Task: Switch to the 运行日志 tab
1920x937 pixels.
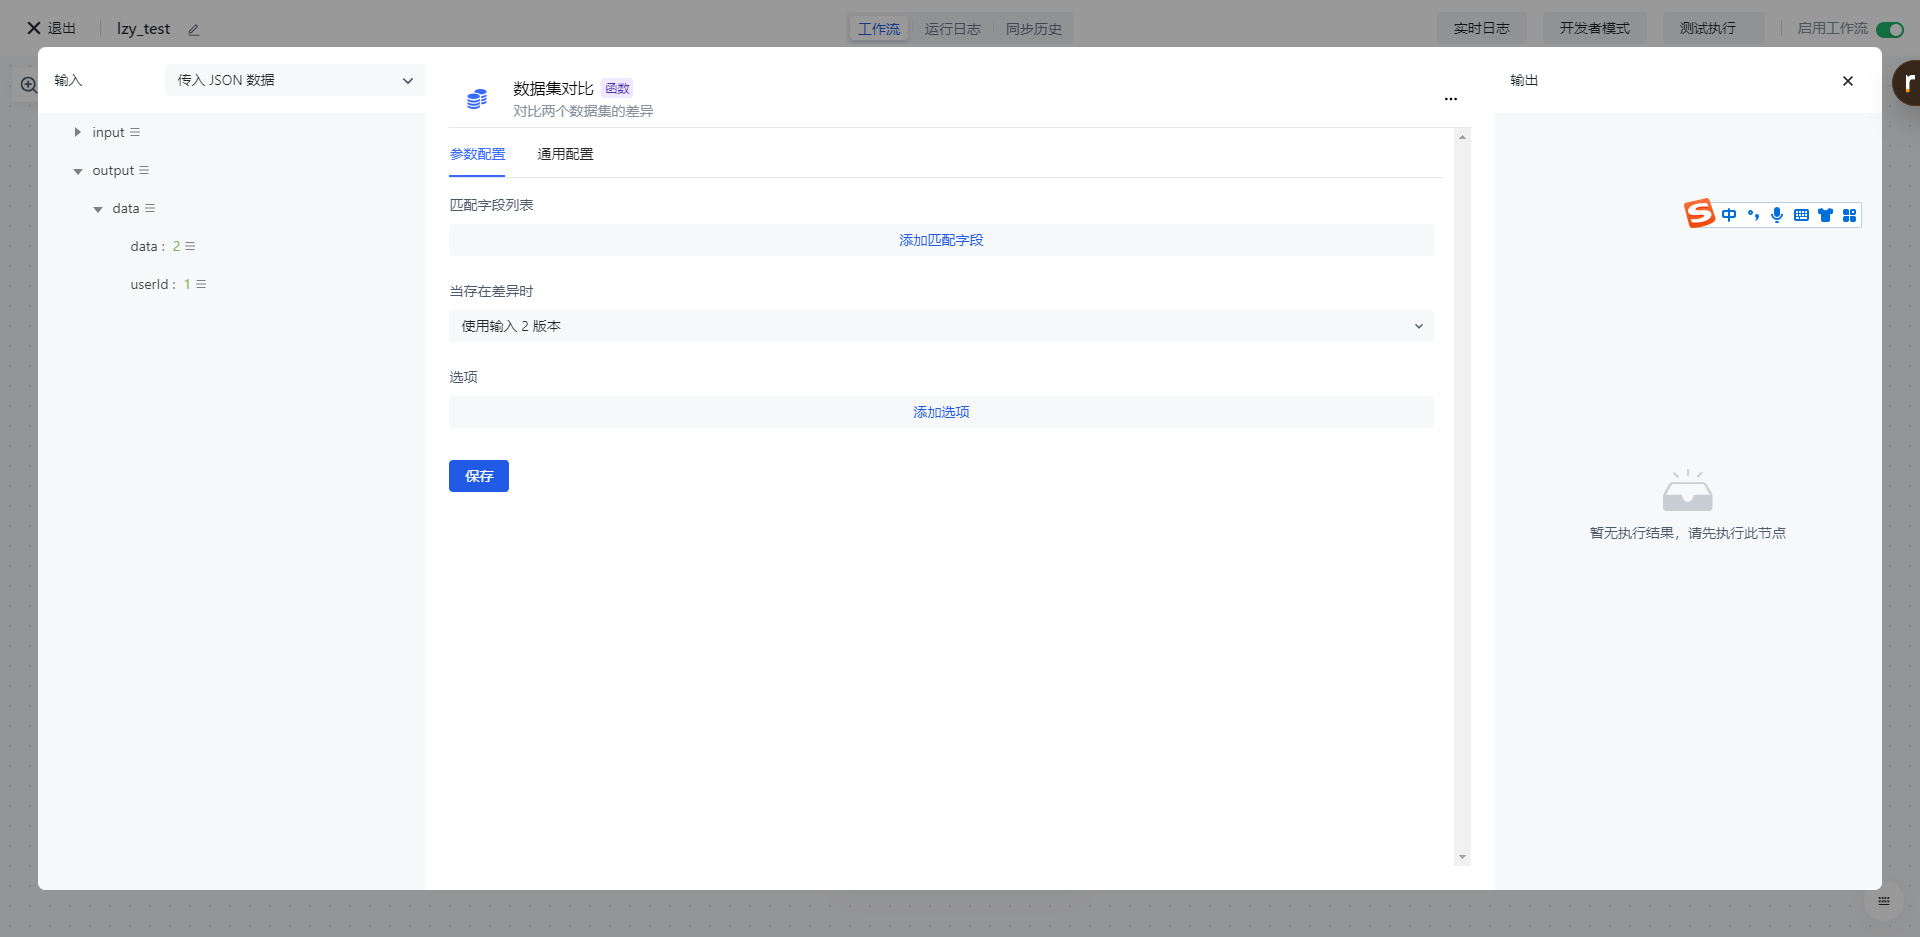Action: 952,29
